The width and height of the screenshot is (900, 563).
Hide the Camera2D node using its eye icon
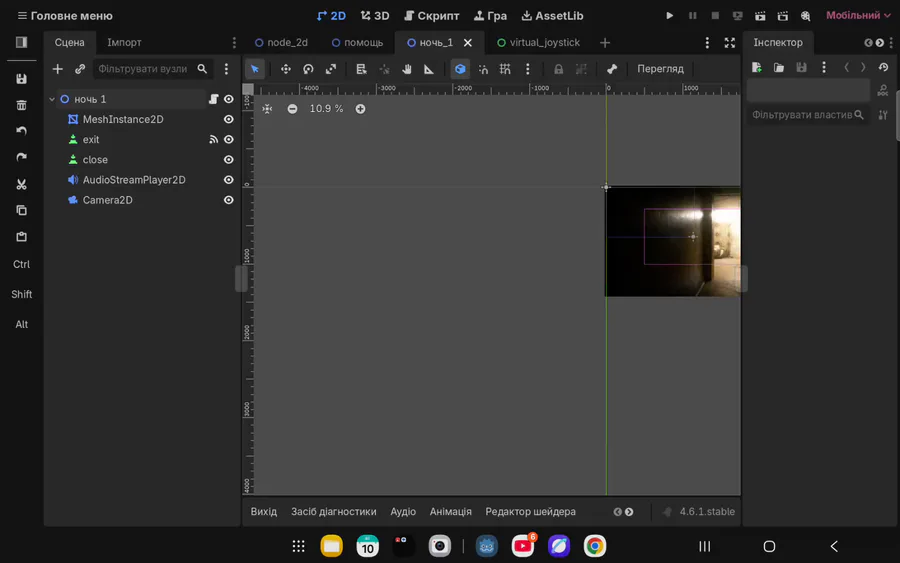point(229,200)
